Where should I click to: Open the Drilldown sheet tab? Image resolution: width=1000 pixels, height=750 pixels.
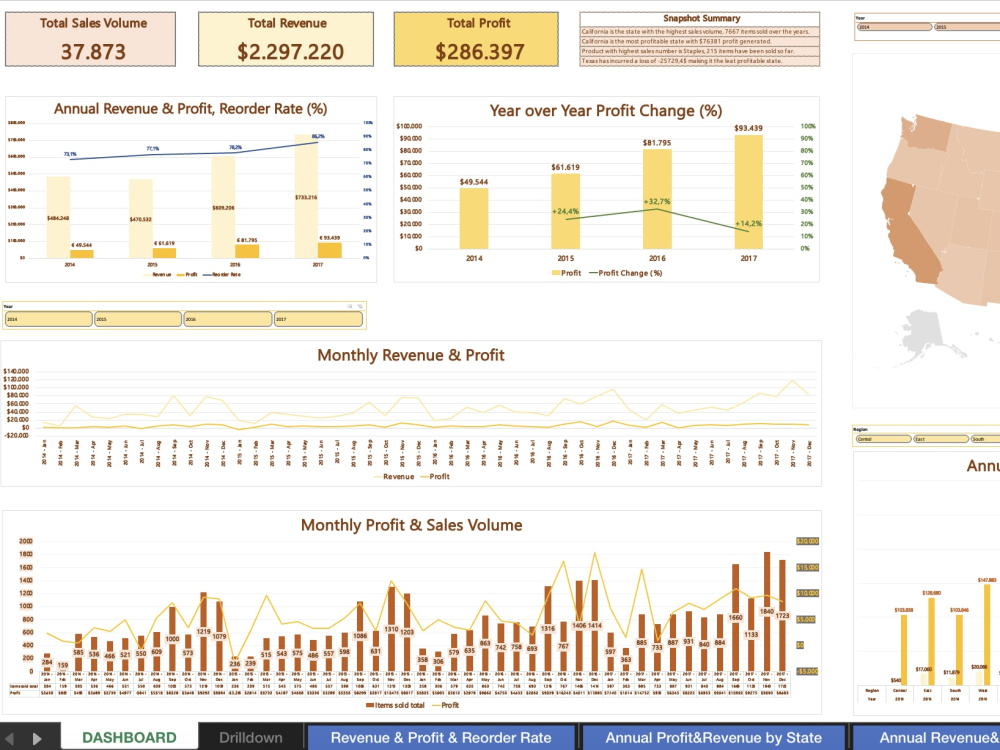251,737
